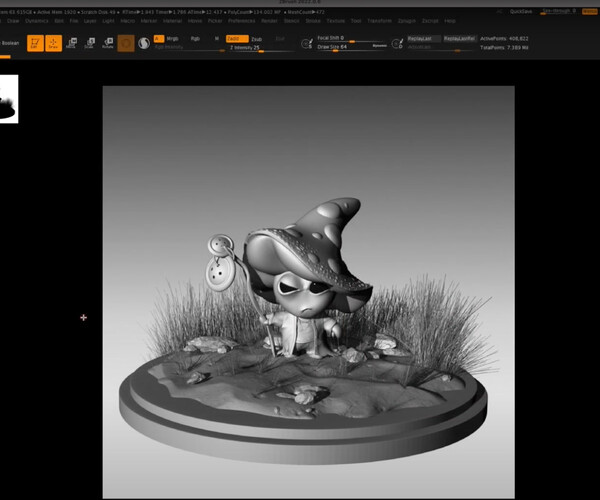The height and width of the screenshot is (500, 600).
Task: Click the gizmo 3D button
Action: pyautogui.click(x=126, y=43)
